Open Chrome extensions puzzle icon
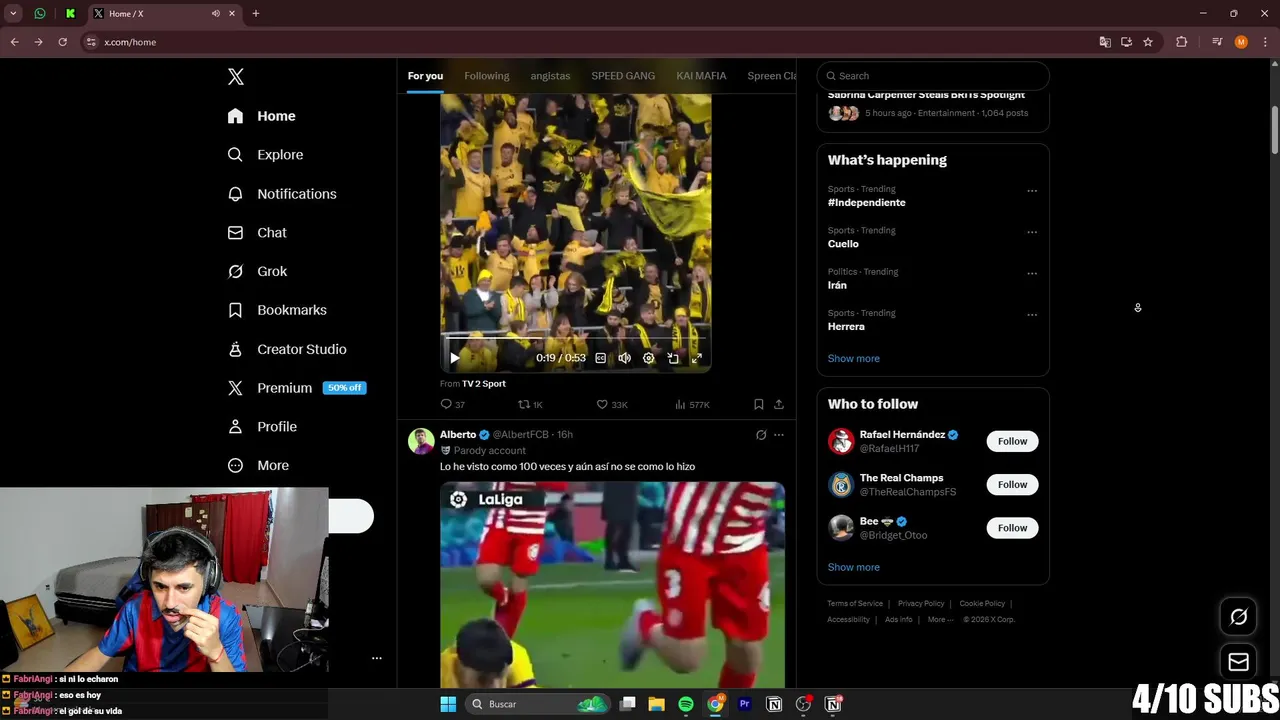 1181,42
